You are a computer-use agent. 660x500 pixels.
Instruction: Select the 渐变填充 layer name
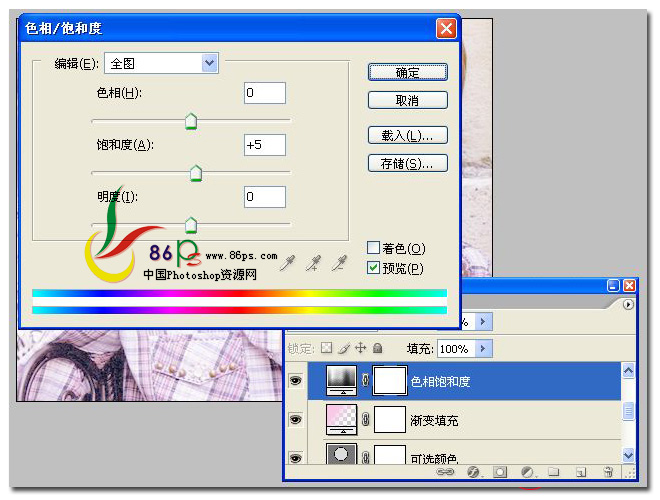pyautogui.click(x=434, y=420)
